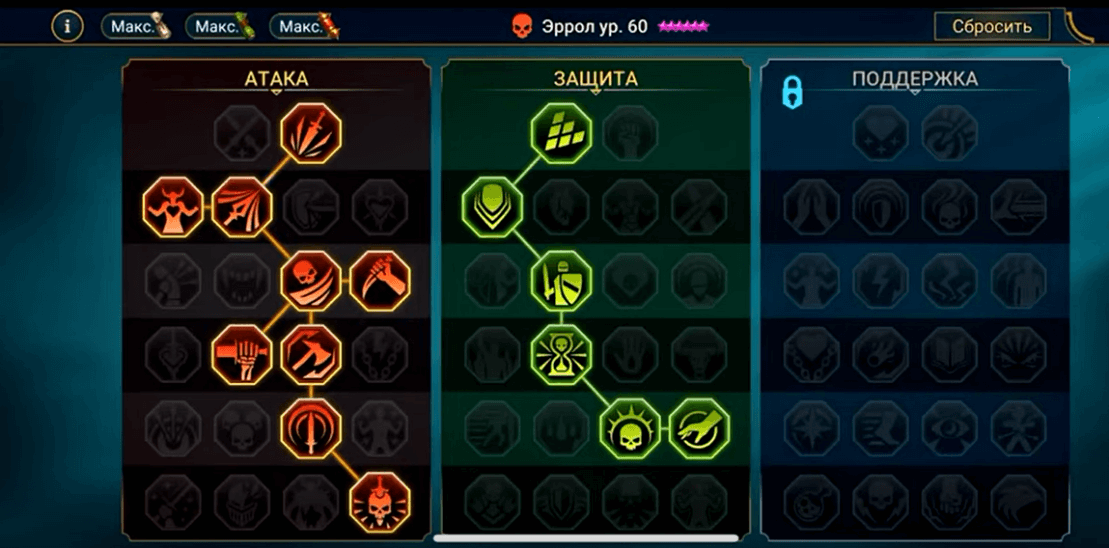Expand the ПОДДЕРЖКА header arrow
The height and width of the screenshot is (548, 1109).
click(x=915, y=92)
